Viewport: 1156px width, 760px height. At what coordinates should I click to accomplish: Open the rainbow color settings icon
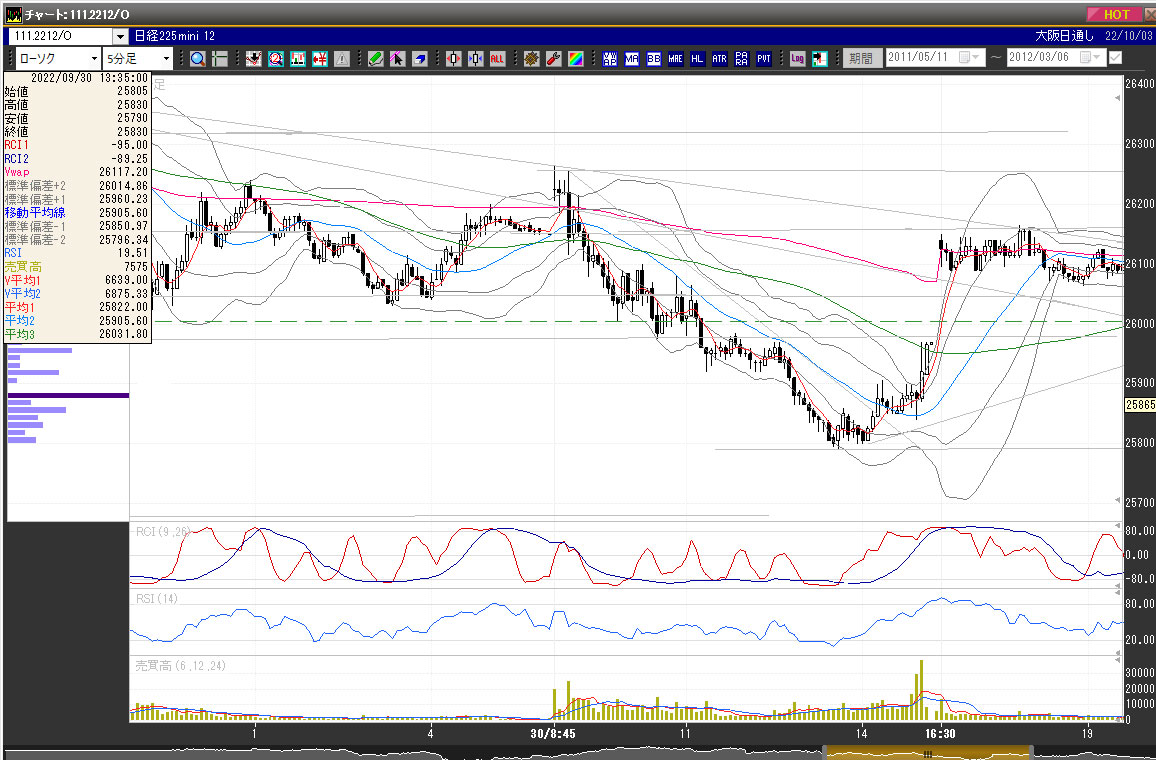tap(576, 58)
